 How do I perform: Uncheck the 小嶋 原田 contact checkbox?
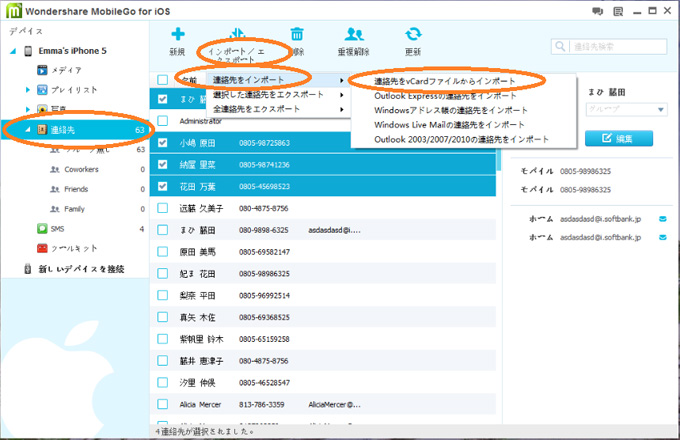point(163,143)
